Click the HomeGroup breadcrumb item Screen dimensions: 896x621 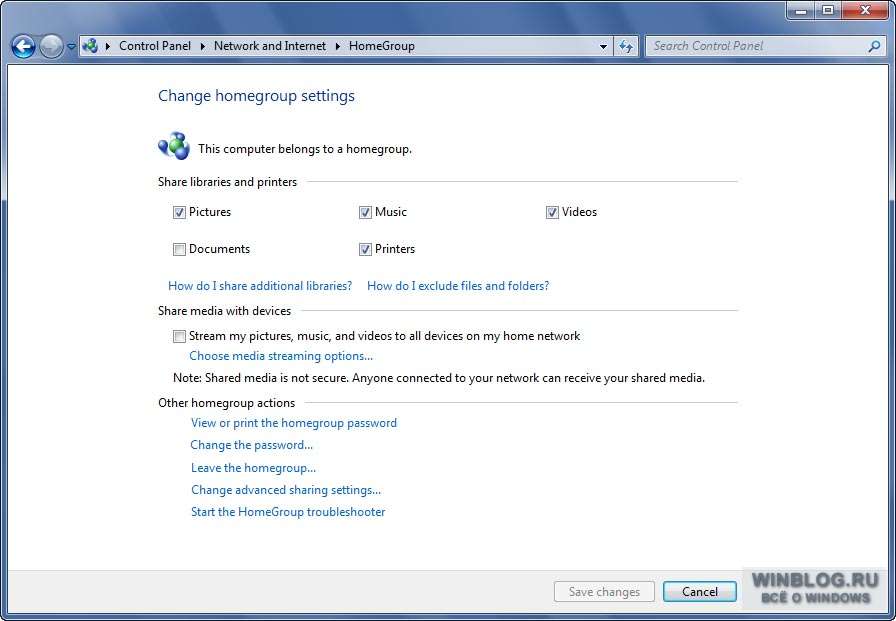tap(382, 46)
